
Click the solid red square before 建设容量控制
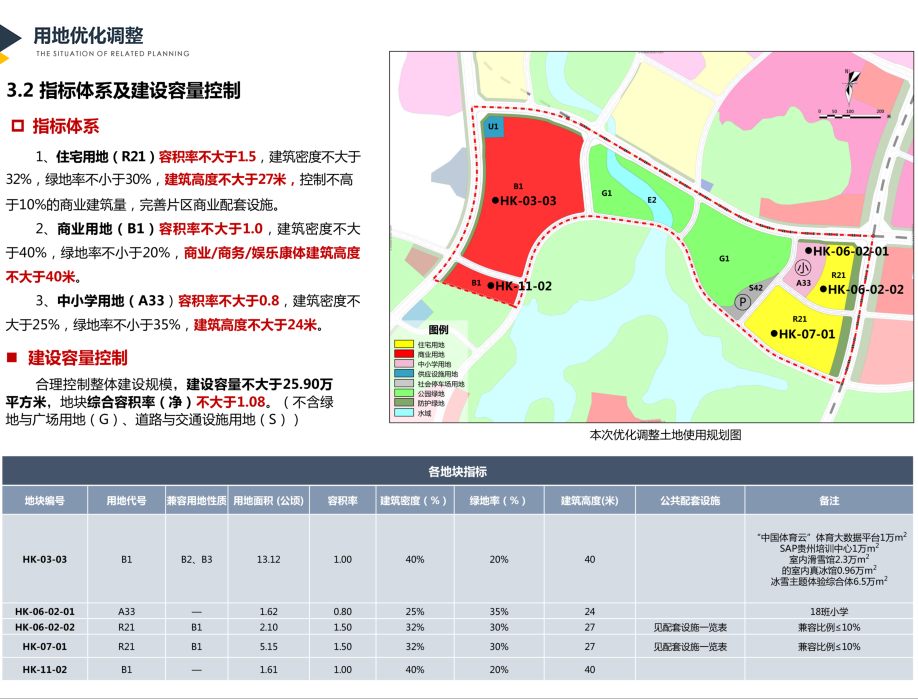pyautogui.click(x=12, y=357)
